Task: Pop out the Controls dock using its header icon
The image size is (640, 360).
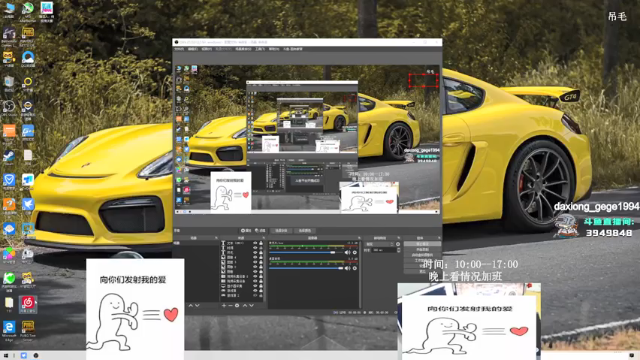Action: (x=439, y=238)
